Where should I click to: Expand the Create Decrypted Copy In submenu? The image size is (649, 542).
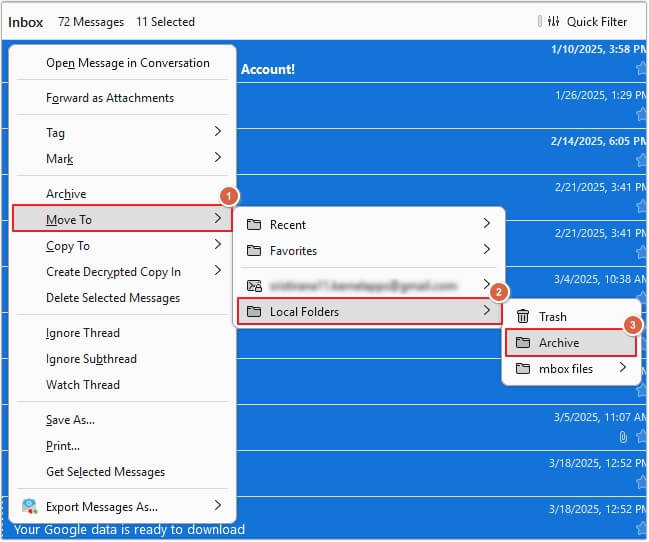click(217, 272)
